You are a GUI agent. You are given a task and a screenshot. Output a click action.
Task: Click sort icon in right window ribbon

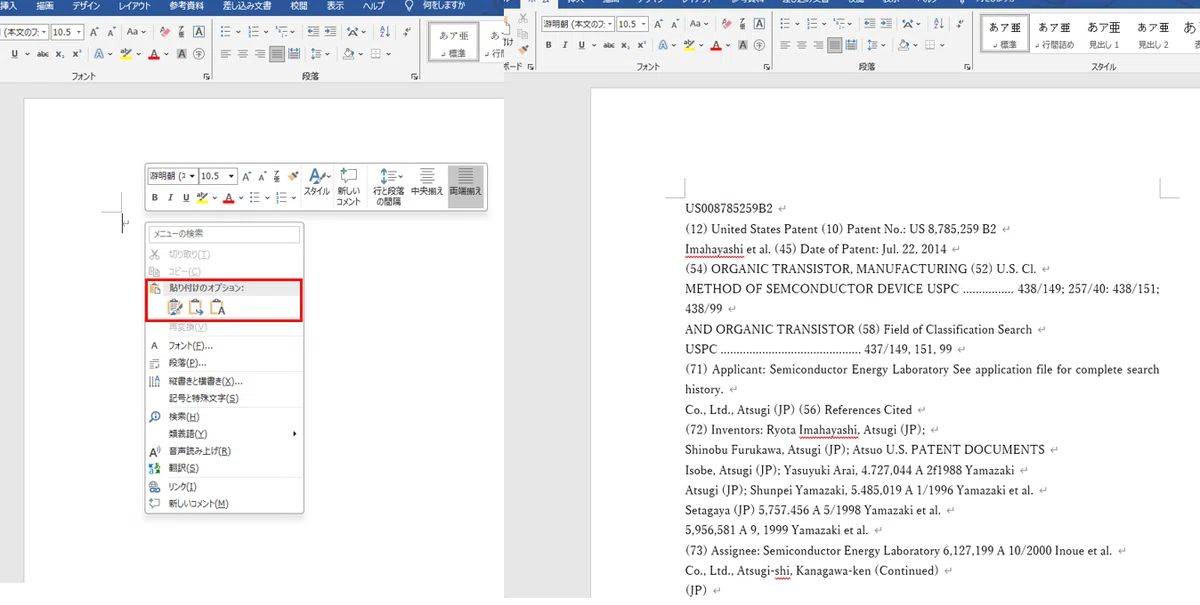tap(939, 24)
